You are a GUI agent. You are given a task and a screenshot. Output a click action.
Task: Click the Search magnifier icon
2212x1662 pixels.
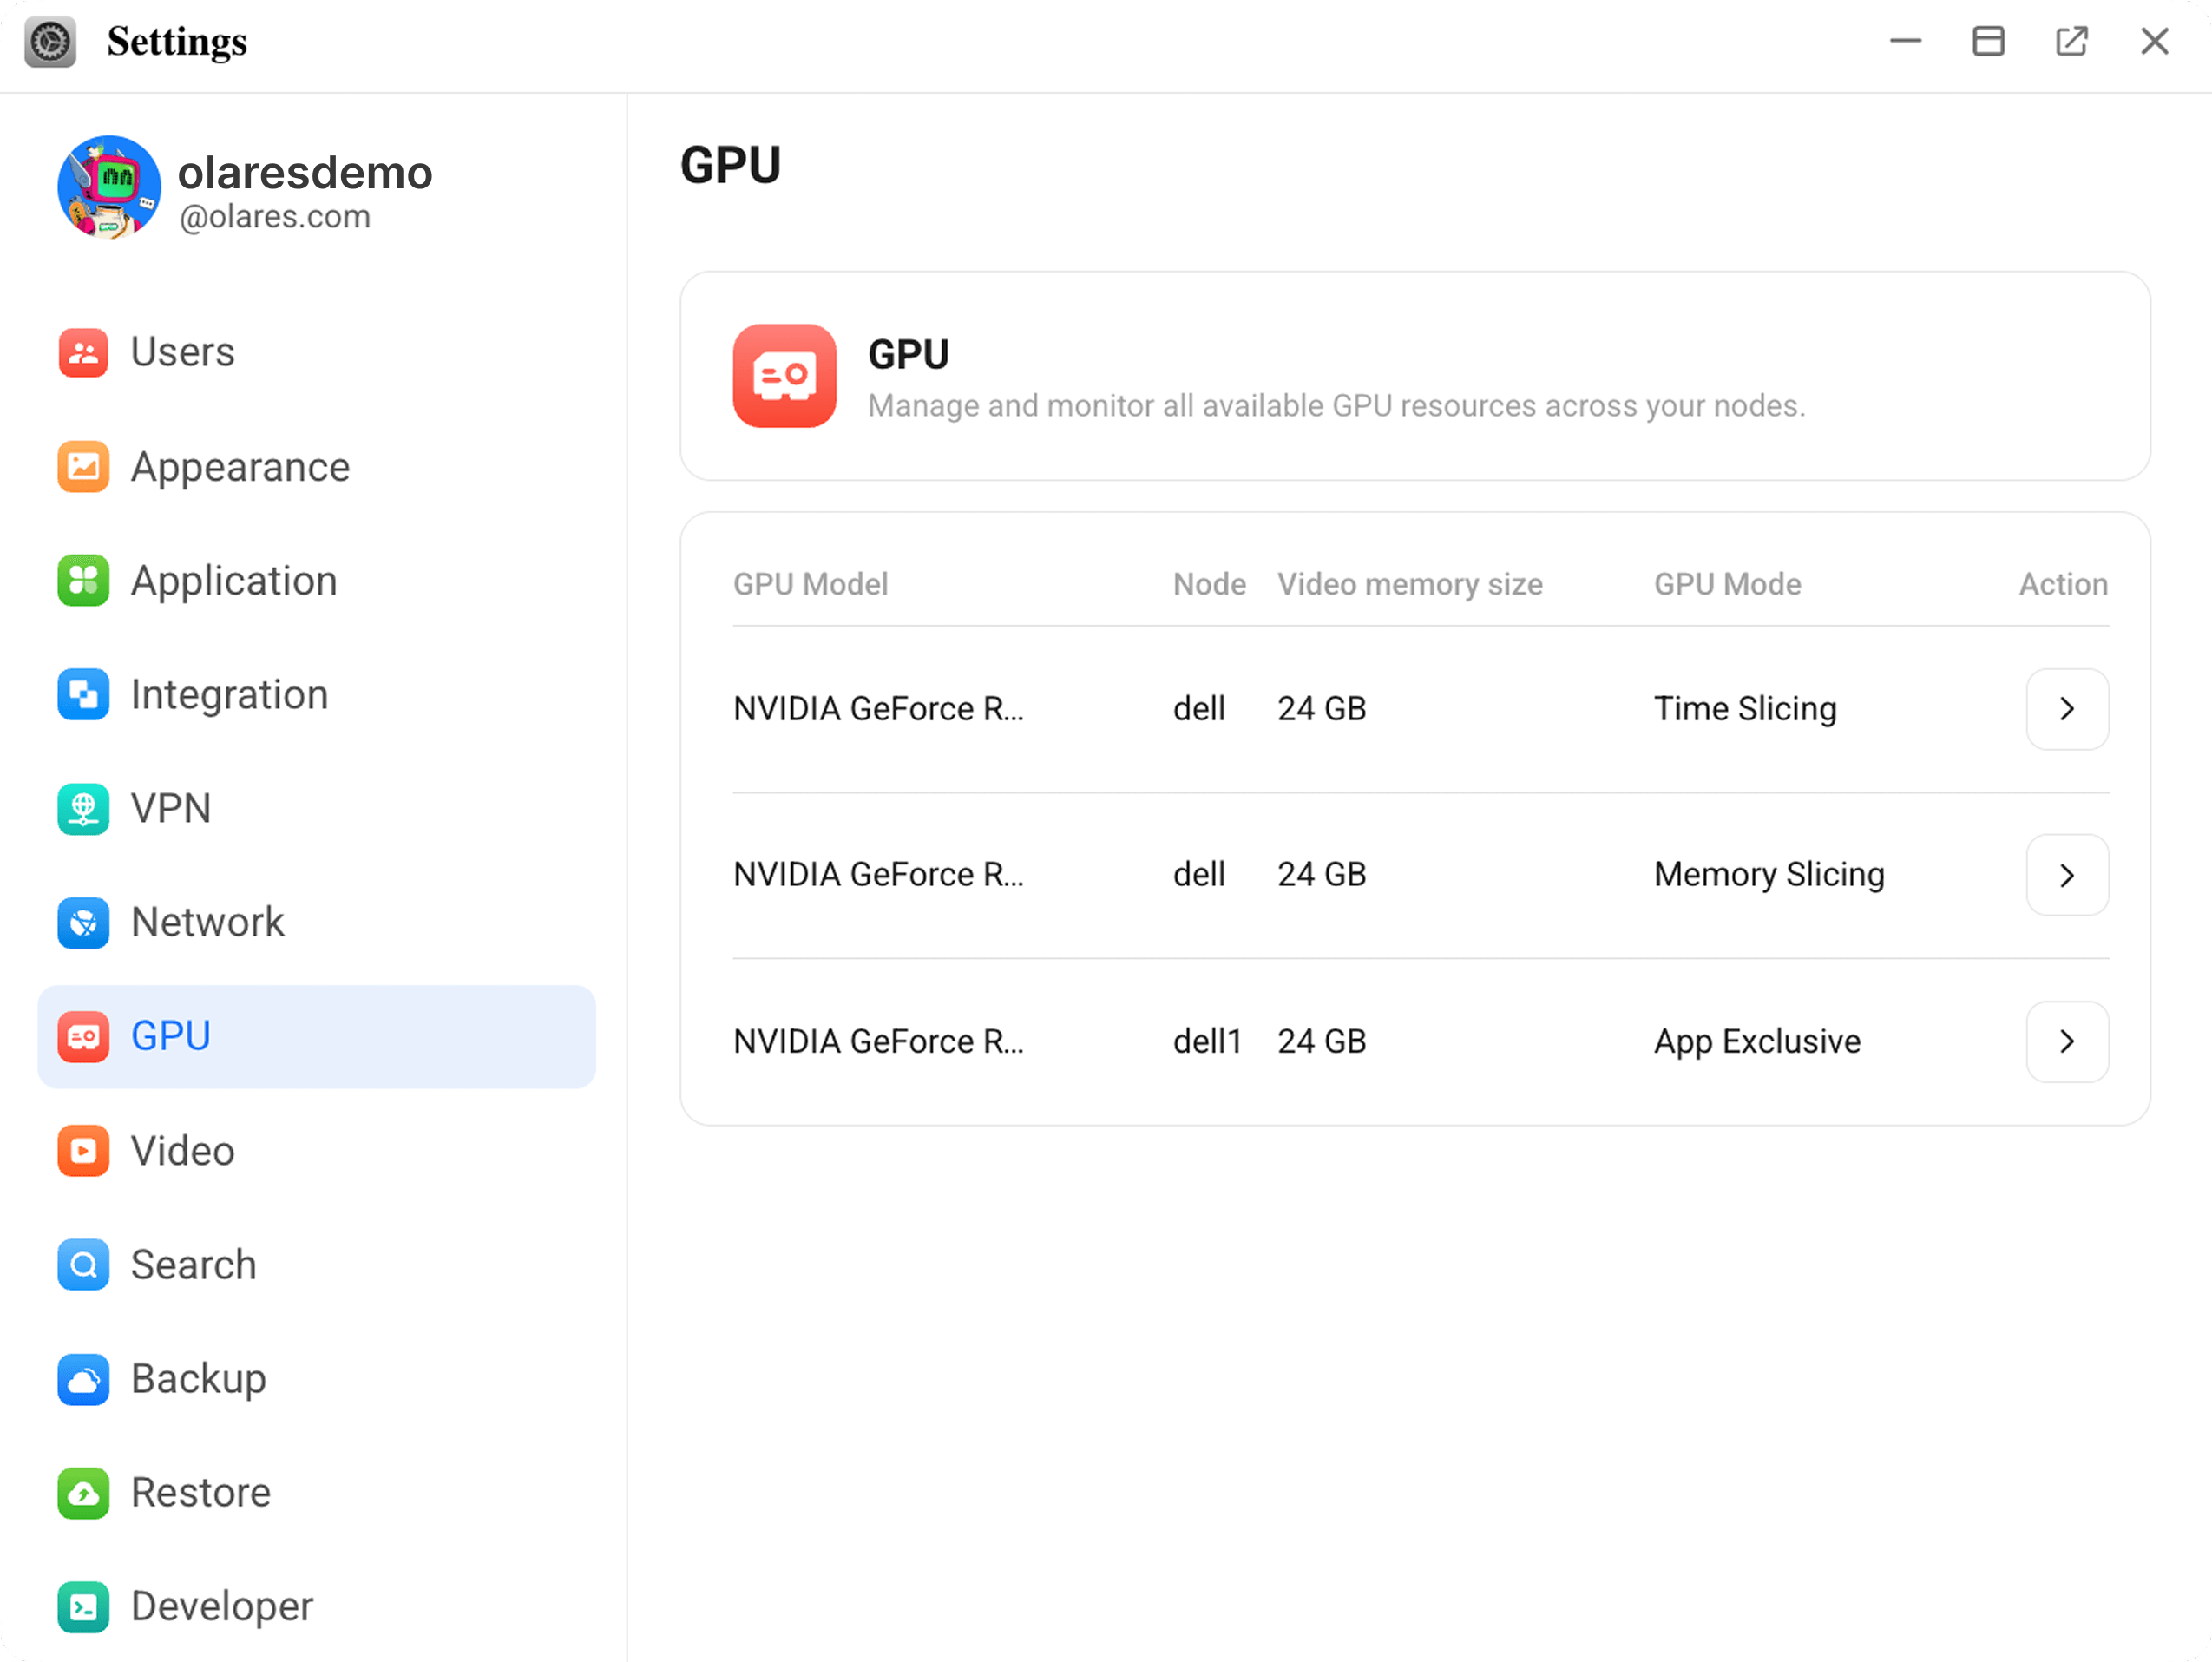[84, 1265]
